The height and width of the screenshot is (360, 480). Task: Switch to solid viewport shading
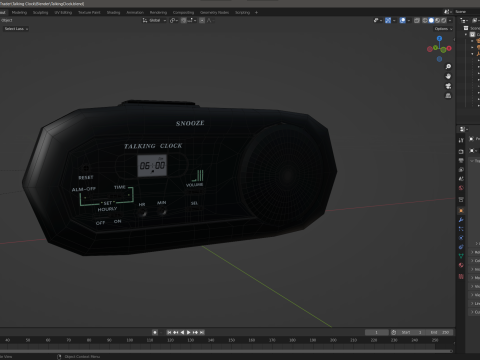(431, 20)
